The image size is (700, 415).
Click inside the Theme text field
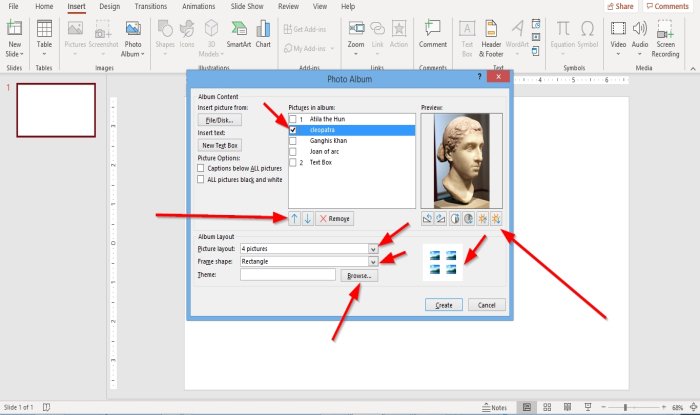tap(288, 275)
